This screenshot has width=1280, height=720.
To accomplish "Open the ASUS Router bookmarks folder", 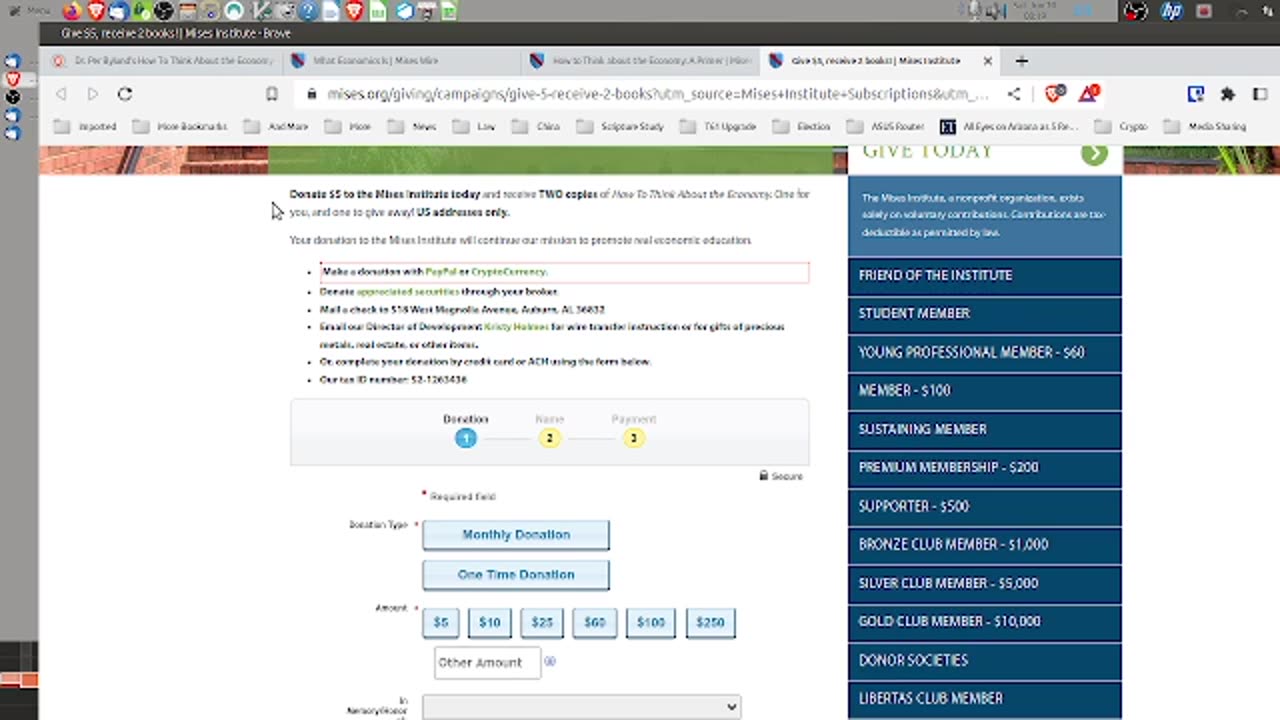I will 886,127.
